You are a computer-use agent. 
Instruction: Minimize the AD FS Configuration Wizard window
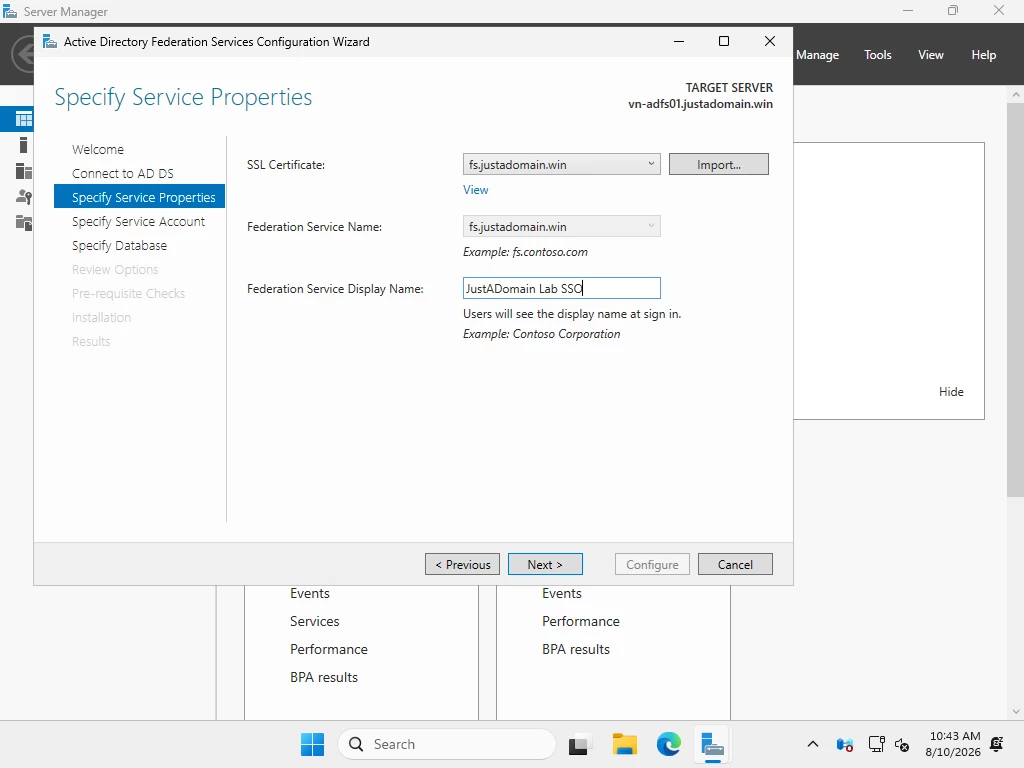pos(679,41)
